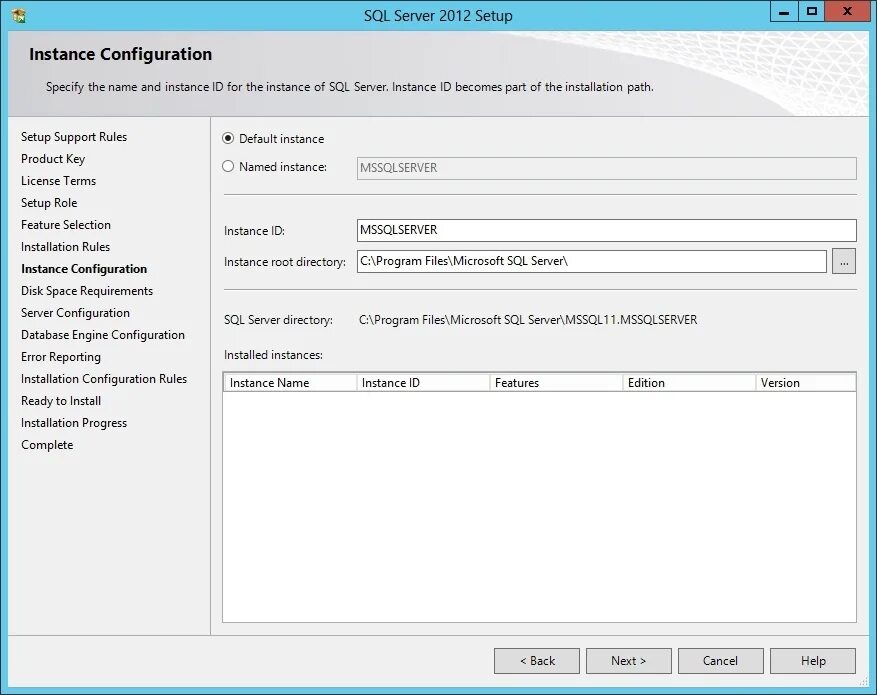Select Product Key step in sidebar

coord(53,159)
